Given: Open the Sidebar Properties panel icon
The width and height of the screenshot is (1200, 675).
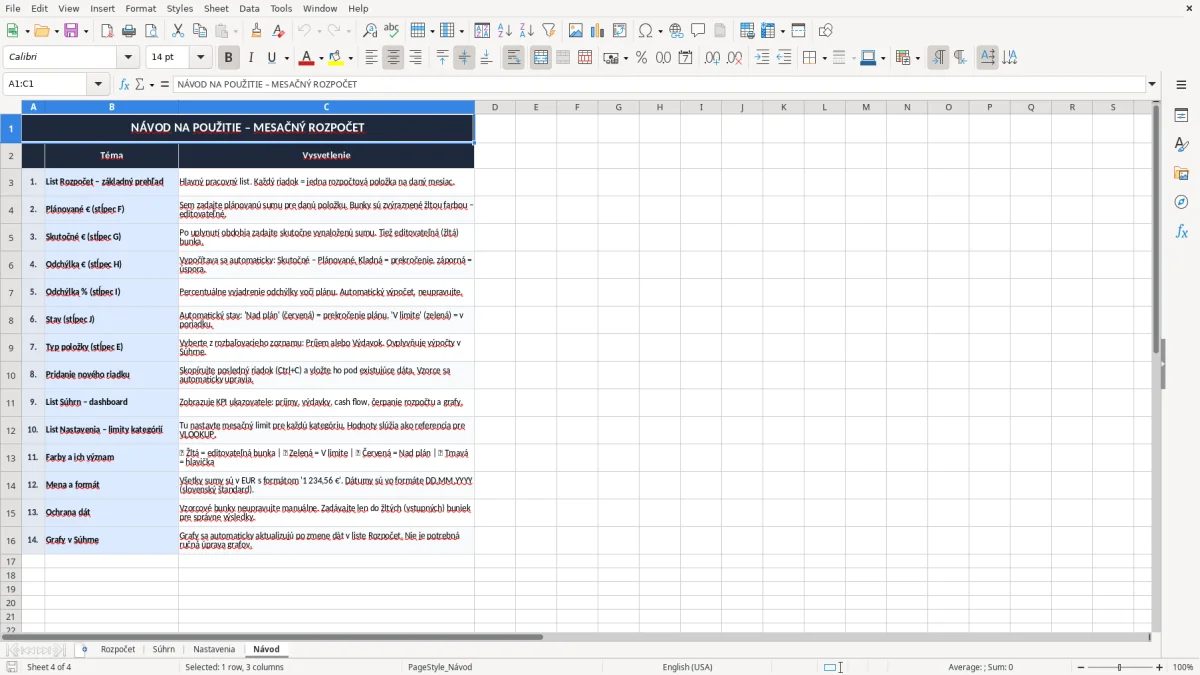Looking at the screenshot, I should [x=1181, y=116].
